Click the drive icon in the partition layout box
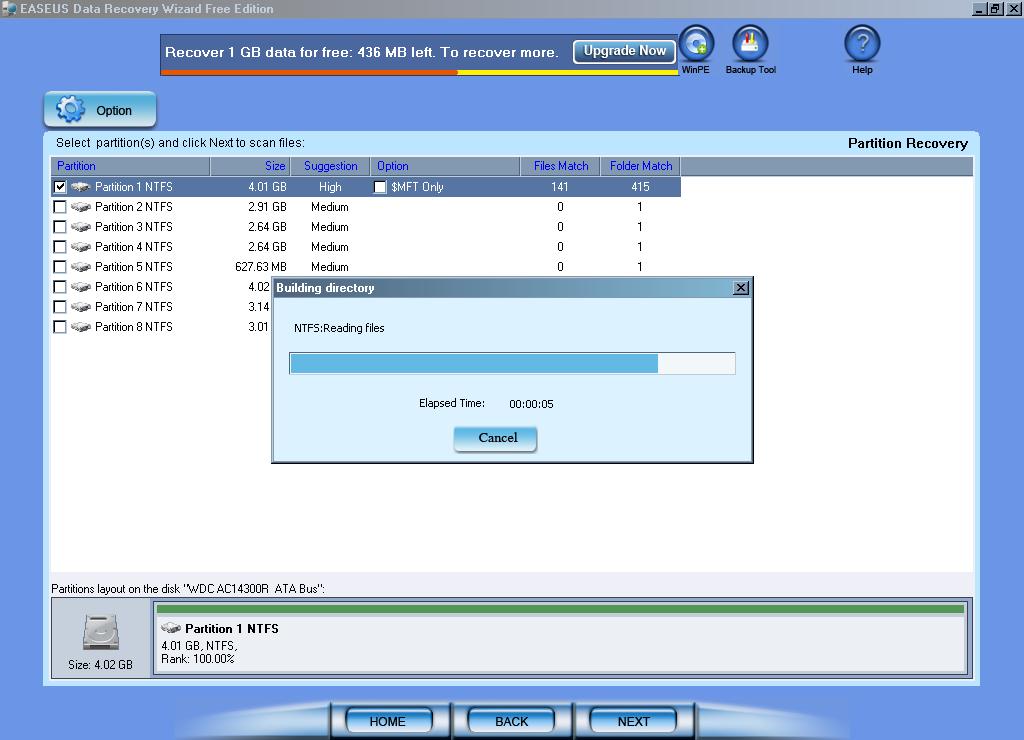This screenshot has width=1024, height=740. click(171, 628)
